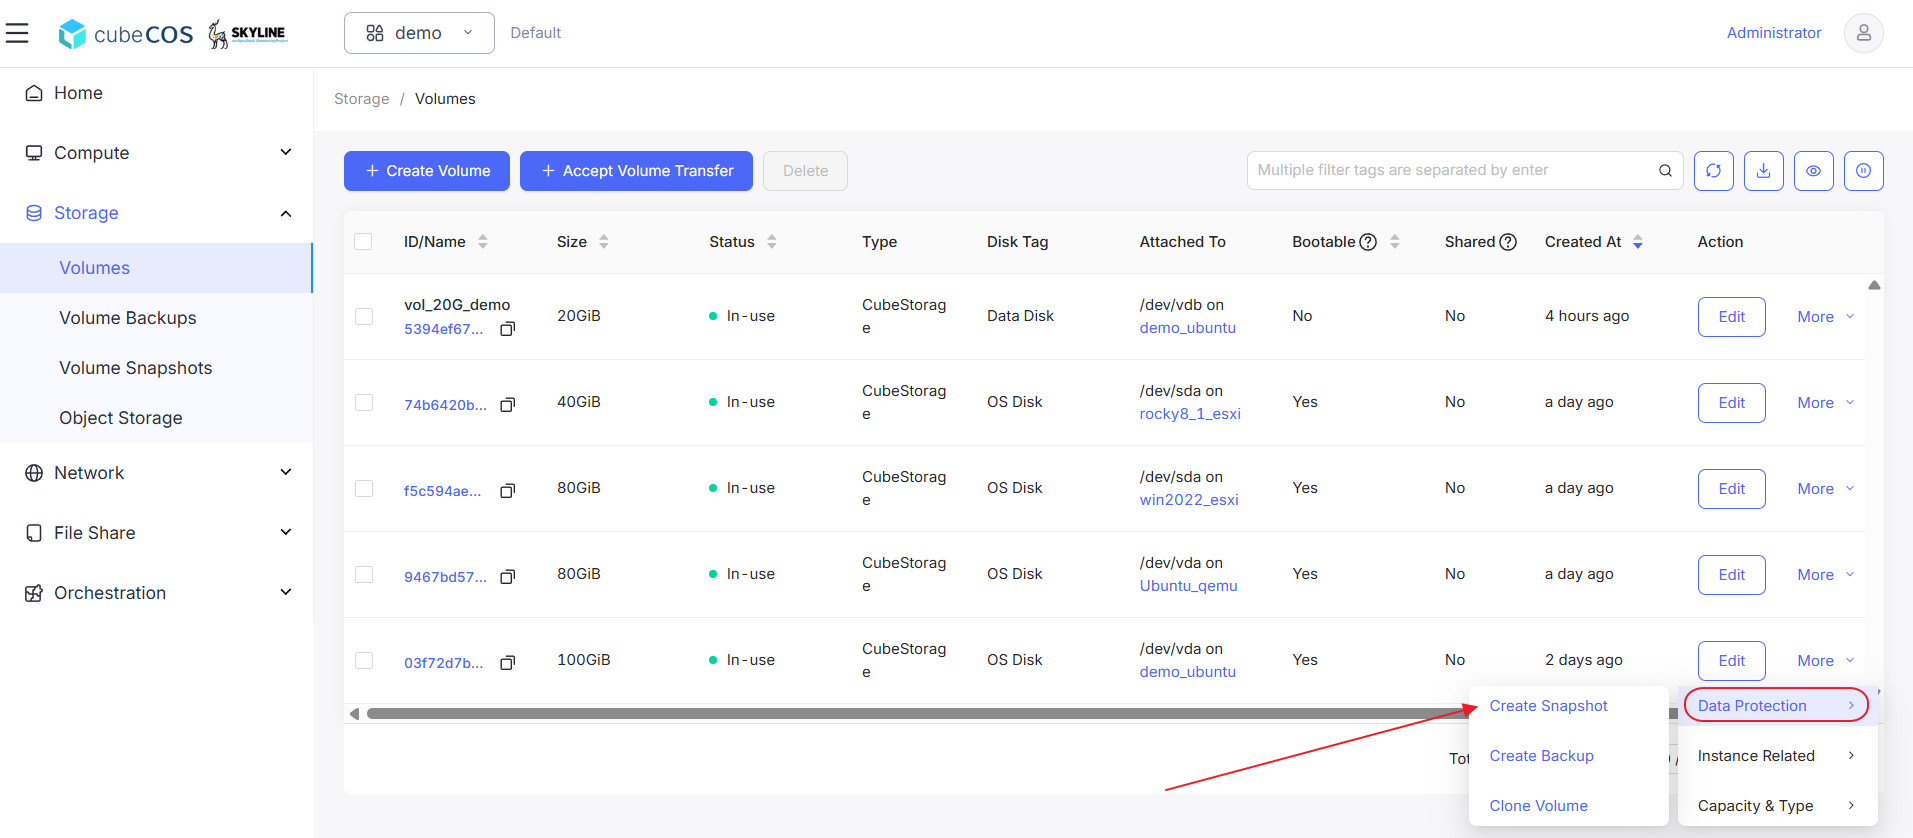This screenshot has height=838, width=1913.
Task: Check the 9467bd57 row checkbox
Action: point(364,574)
